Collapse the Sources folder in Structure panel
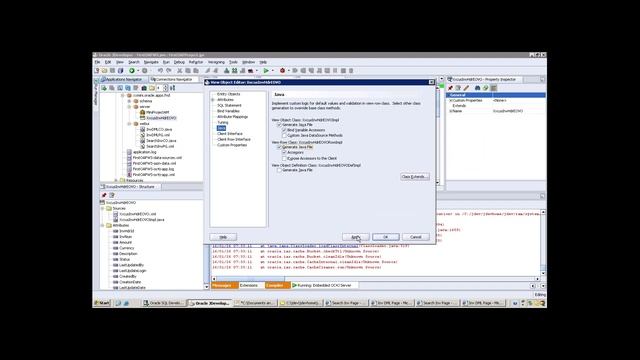 [102, 208]
